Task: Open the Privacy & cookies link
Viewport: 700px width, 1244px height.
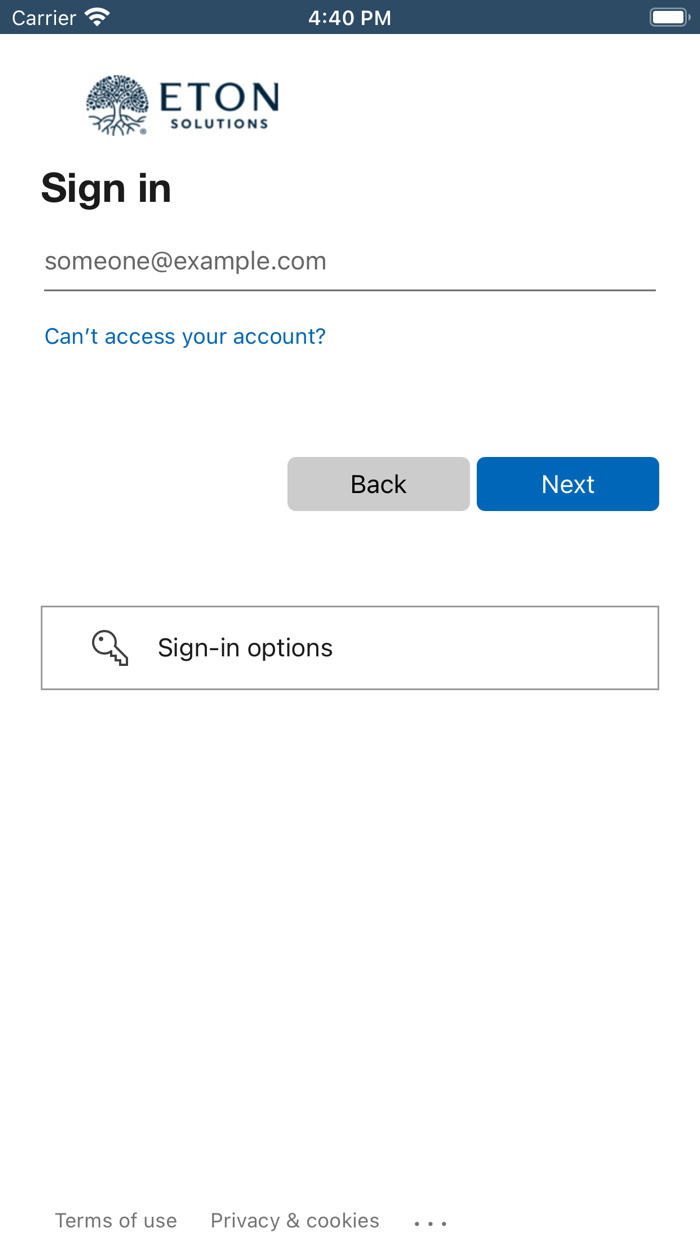Action: (295, 1221)
